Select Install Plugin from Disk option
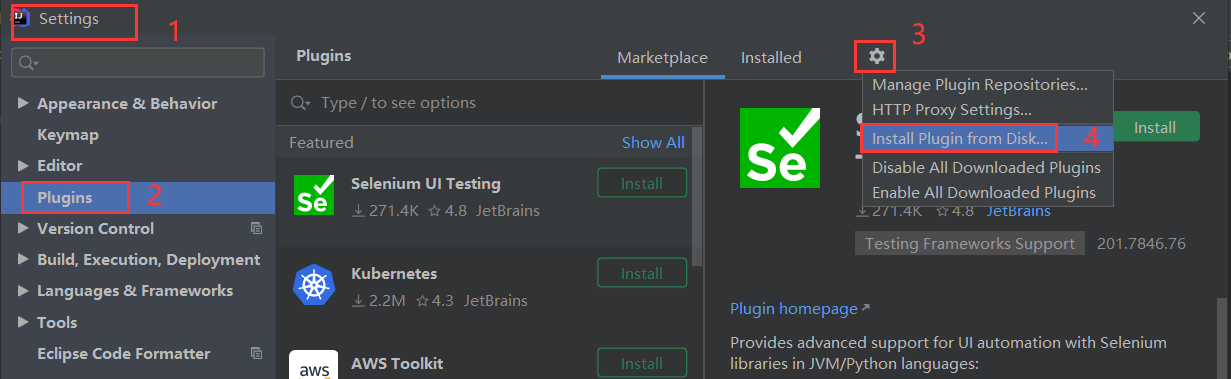1231x379 pixels. pos(988,138)
